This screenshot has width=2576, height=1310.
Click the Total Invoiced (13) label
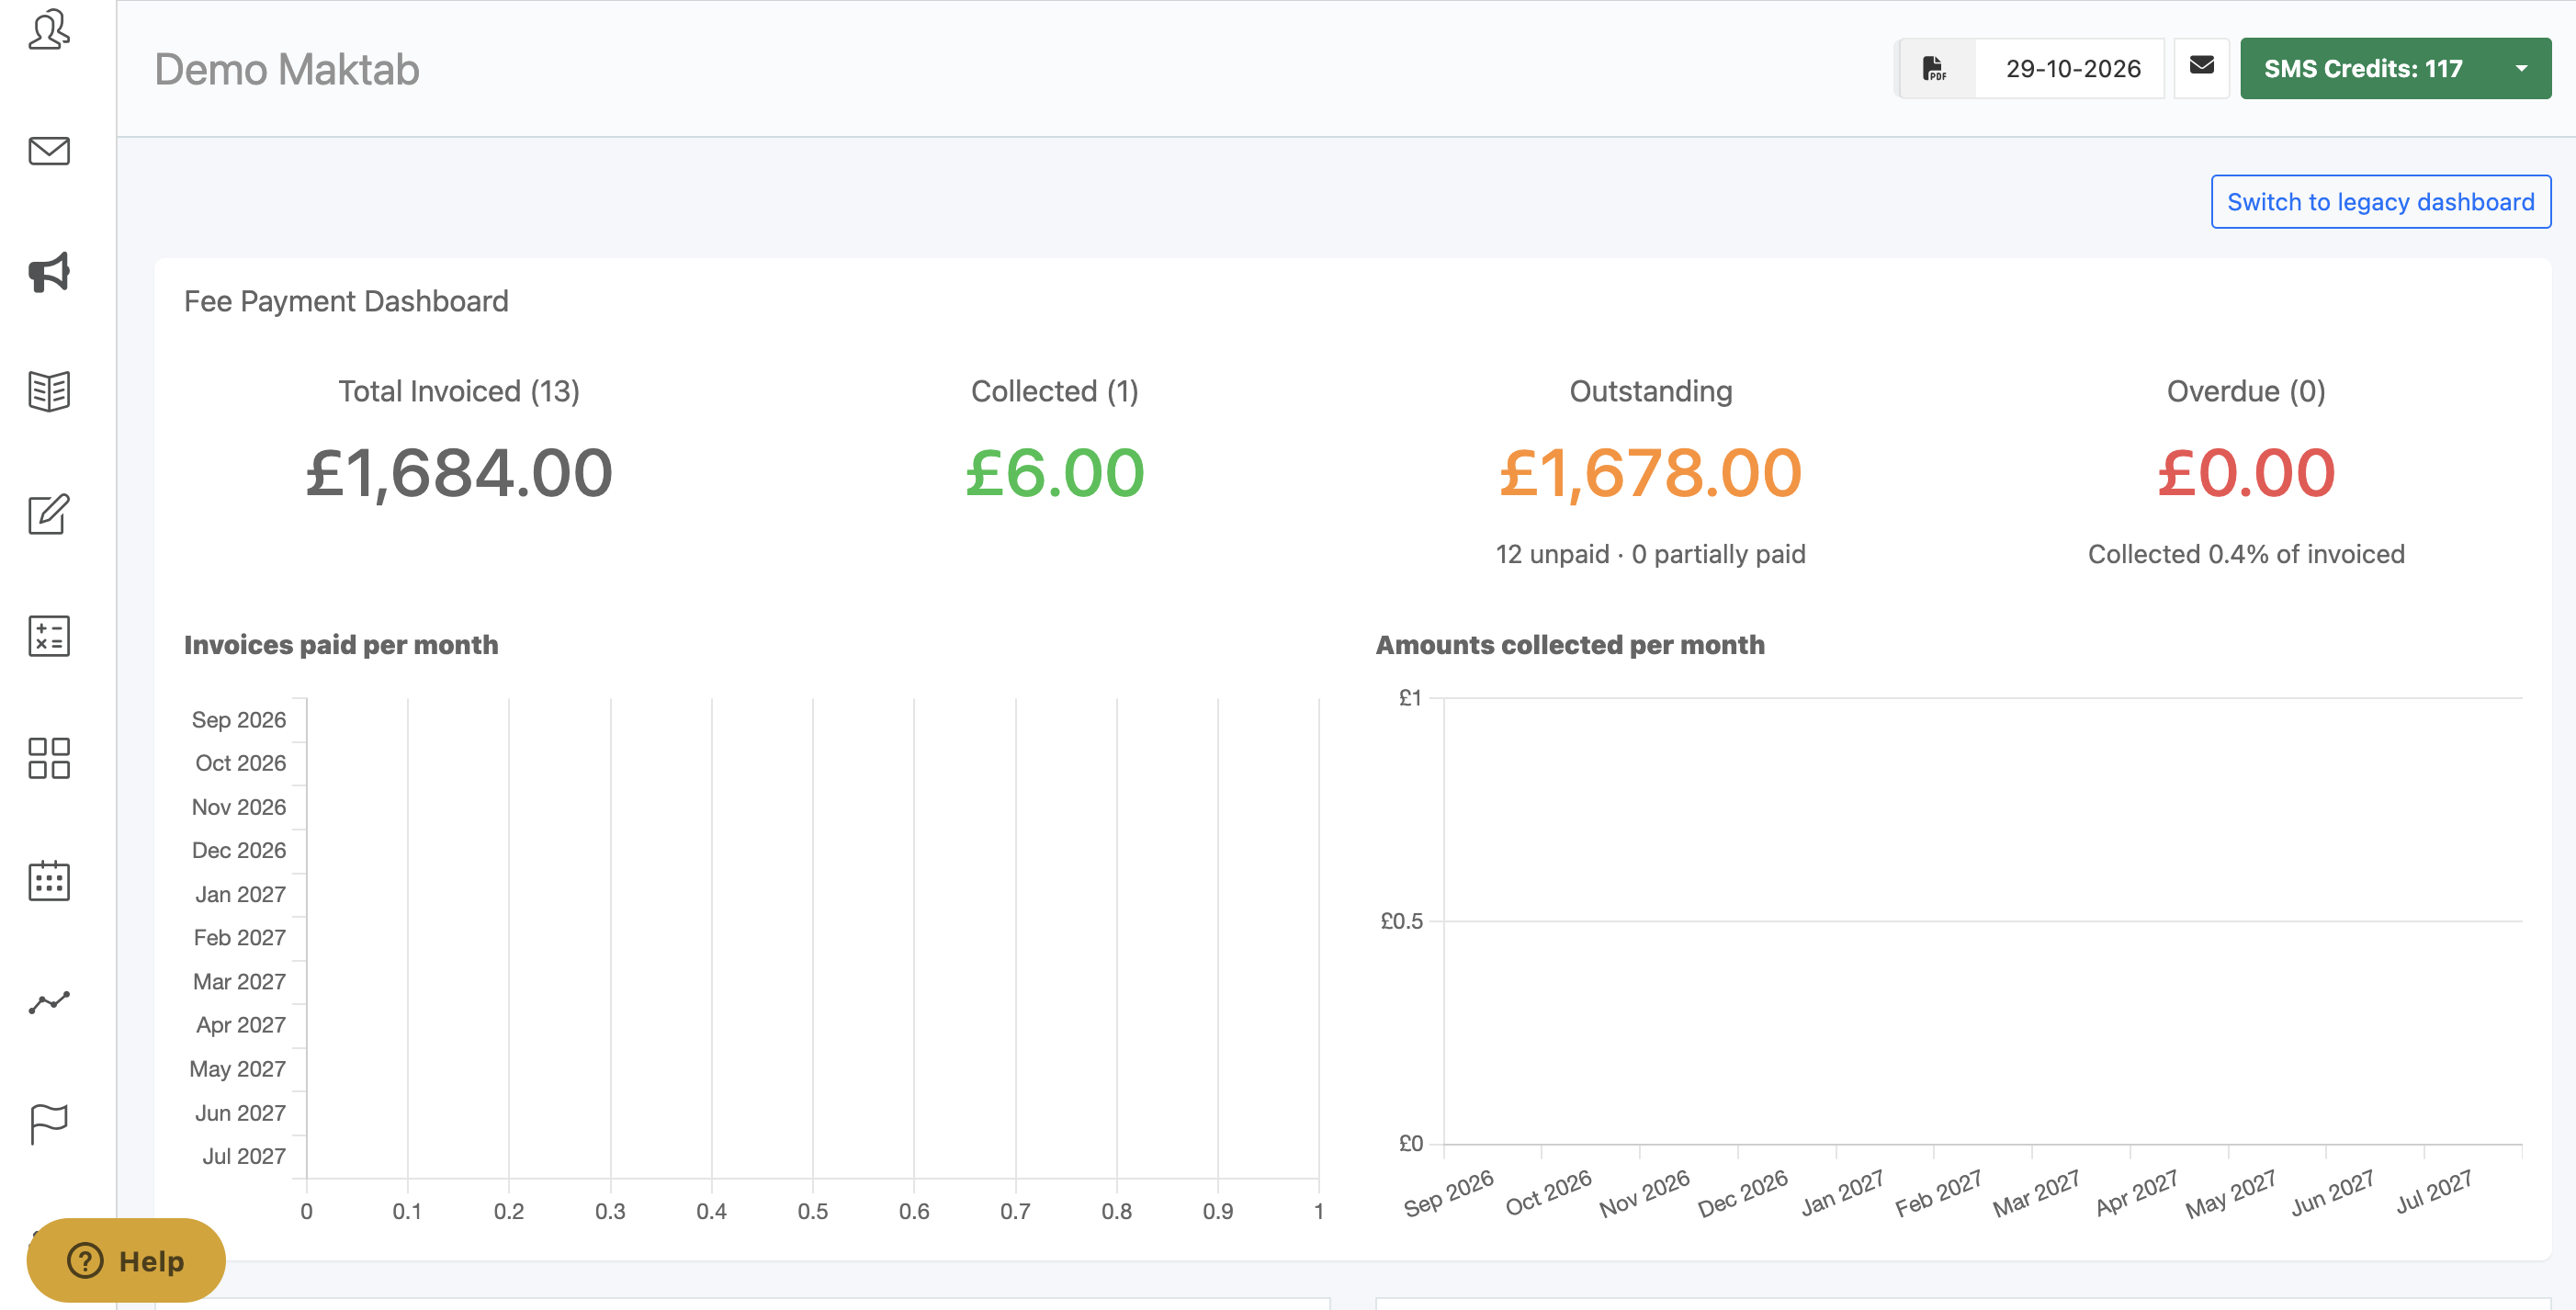tap(459, 391)
